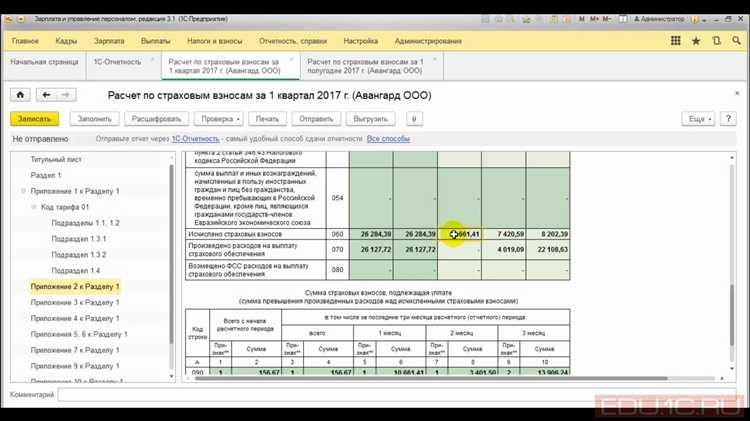Open the Налоги и взносы menu
Image resolution: width=750 pixels, height=421 pixels.
click(215, 41)
